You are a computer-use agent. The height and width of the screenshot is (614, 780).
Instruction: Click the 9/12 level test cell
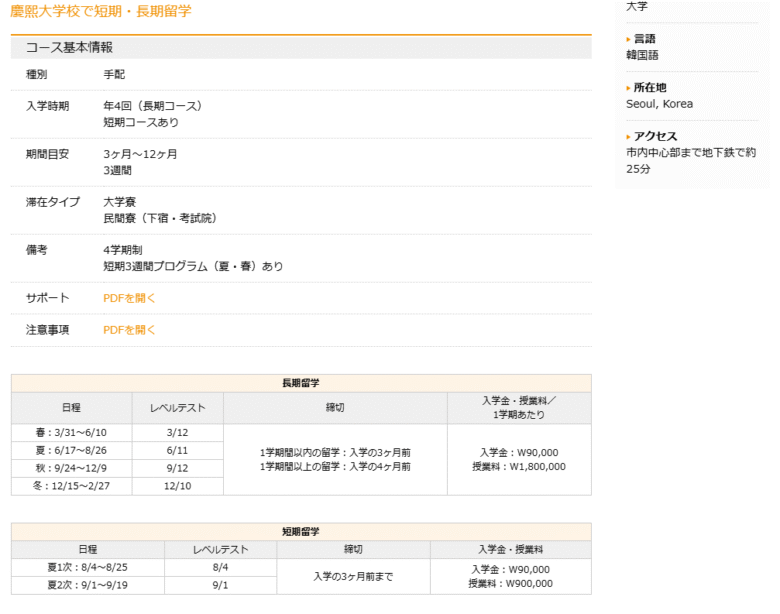pyautogui.click(x=178, y=468)
